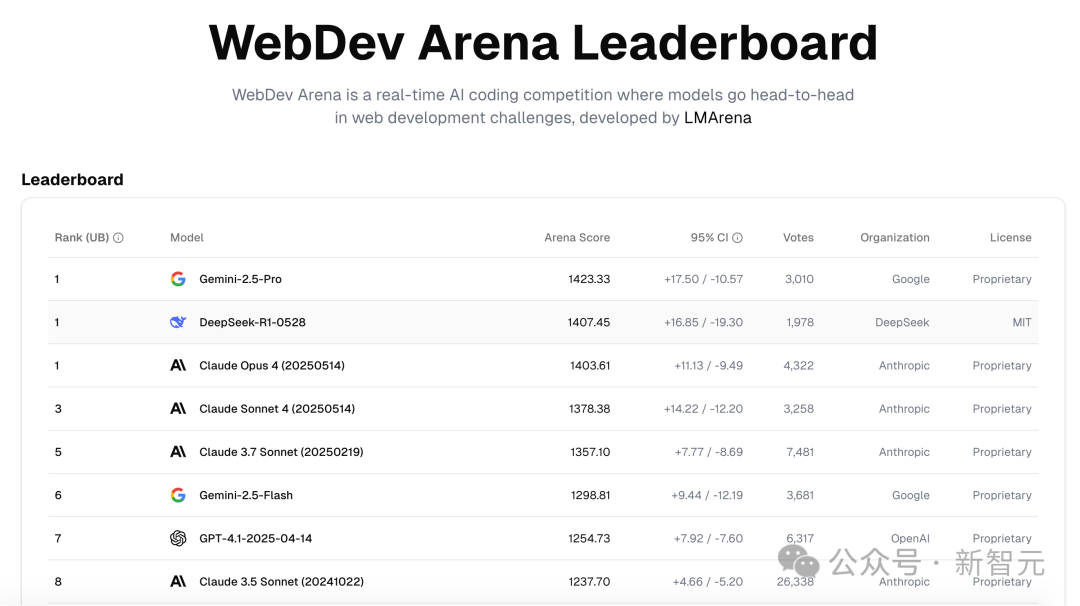Click the arena score 1407.45

point(589,322)
